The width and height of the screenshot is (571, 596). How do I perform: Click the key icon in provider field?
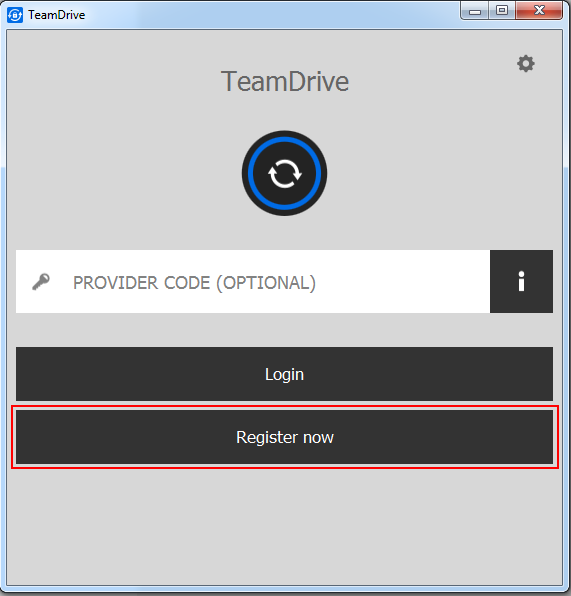pos(41,282)
